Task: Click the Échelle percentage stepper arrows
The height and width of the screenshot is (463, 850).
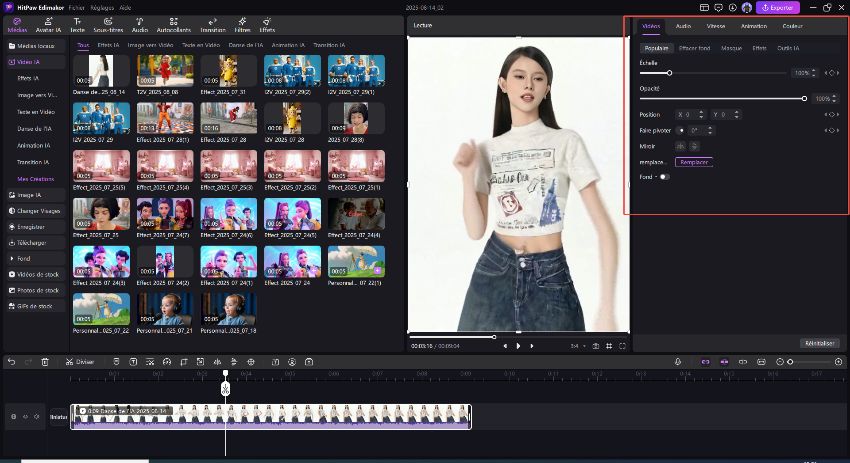Action: [x=813, y=73]
